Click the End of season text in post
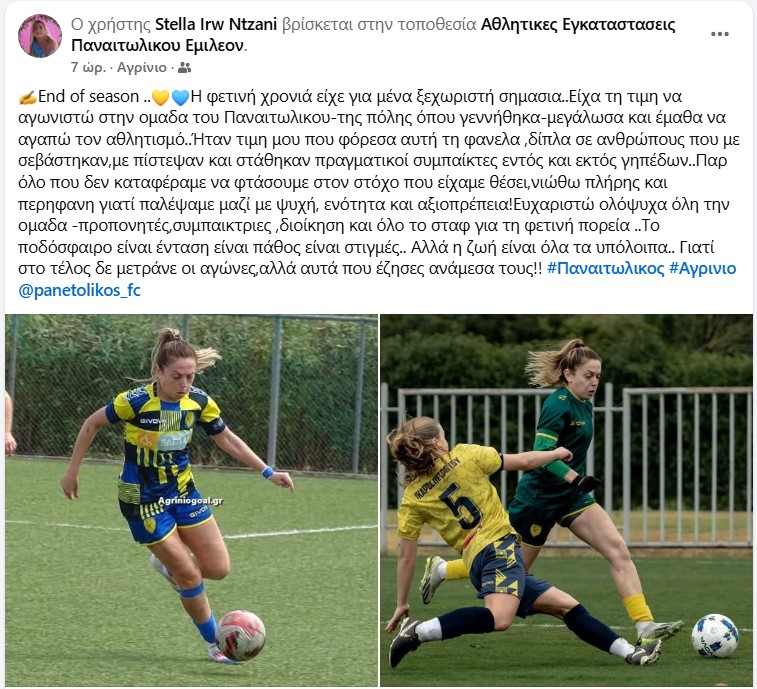757x689 pixels. click(89, 97)
